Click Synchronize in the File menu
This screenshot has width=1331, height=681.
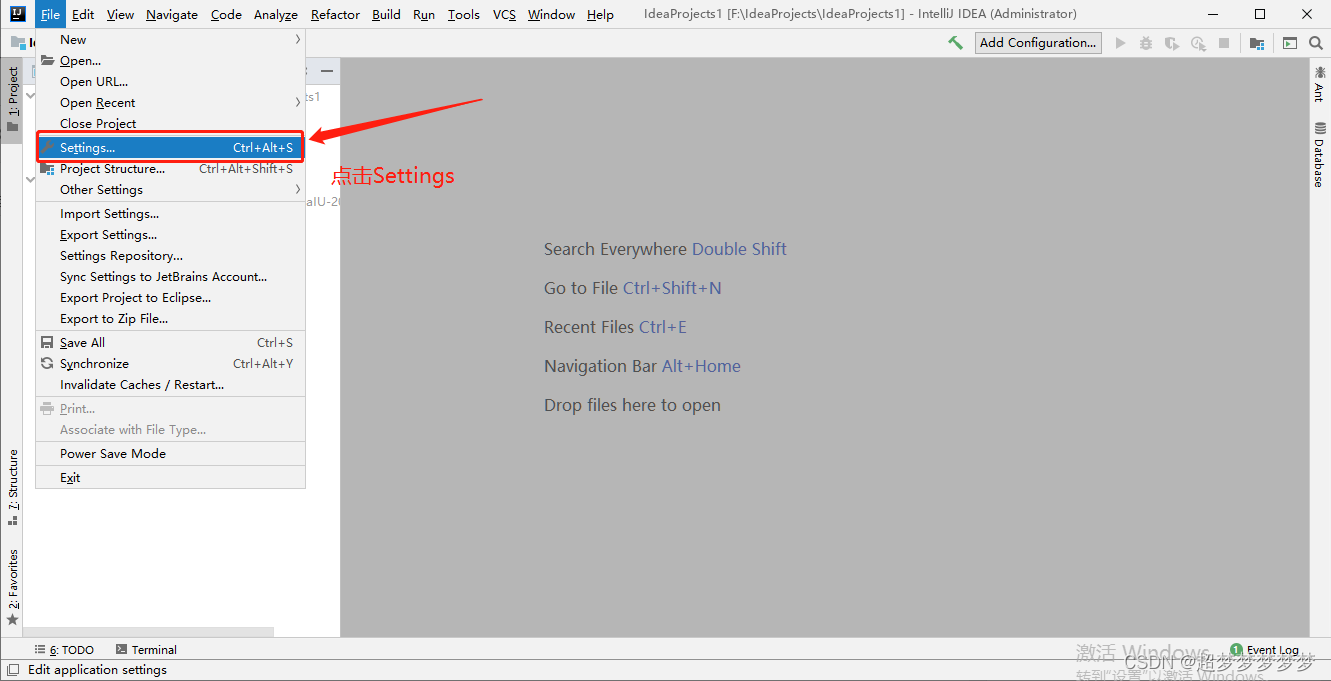[x=170, y=364]
